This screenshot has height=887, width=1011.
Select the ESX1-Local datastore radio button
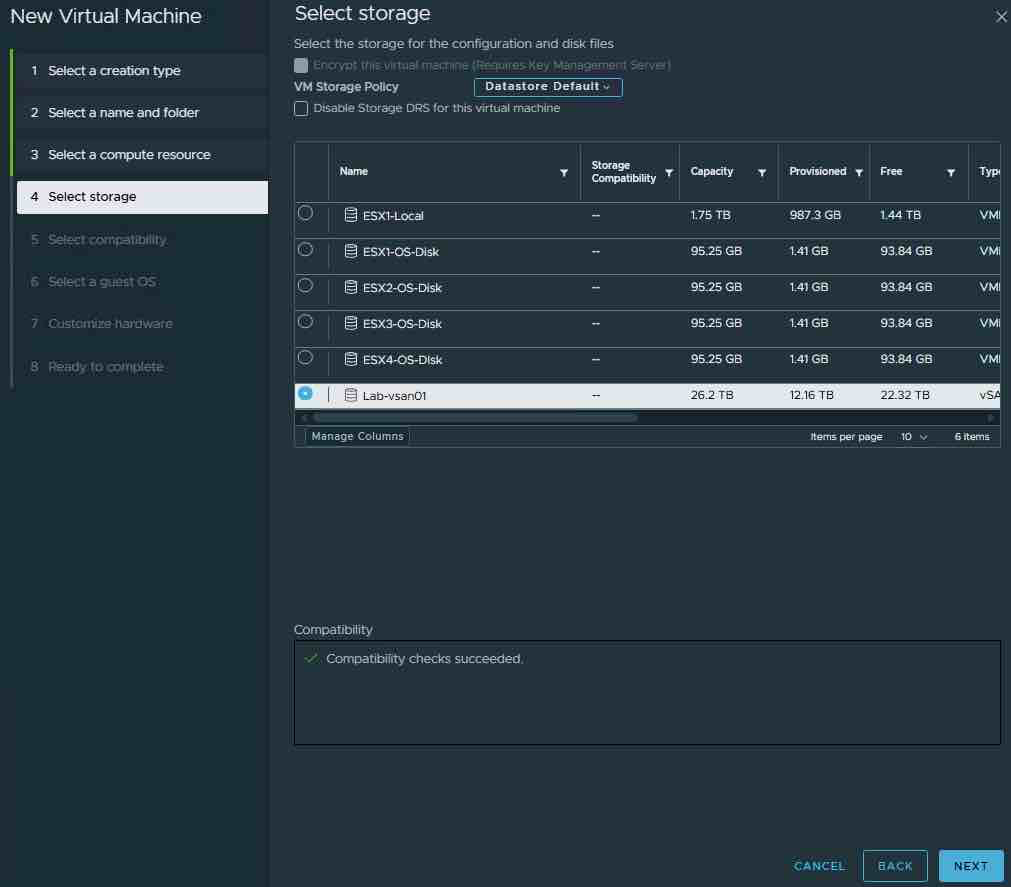(x=305, y=213)
